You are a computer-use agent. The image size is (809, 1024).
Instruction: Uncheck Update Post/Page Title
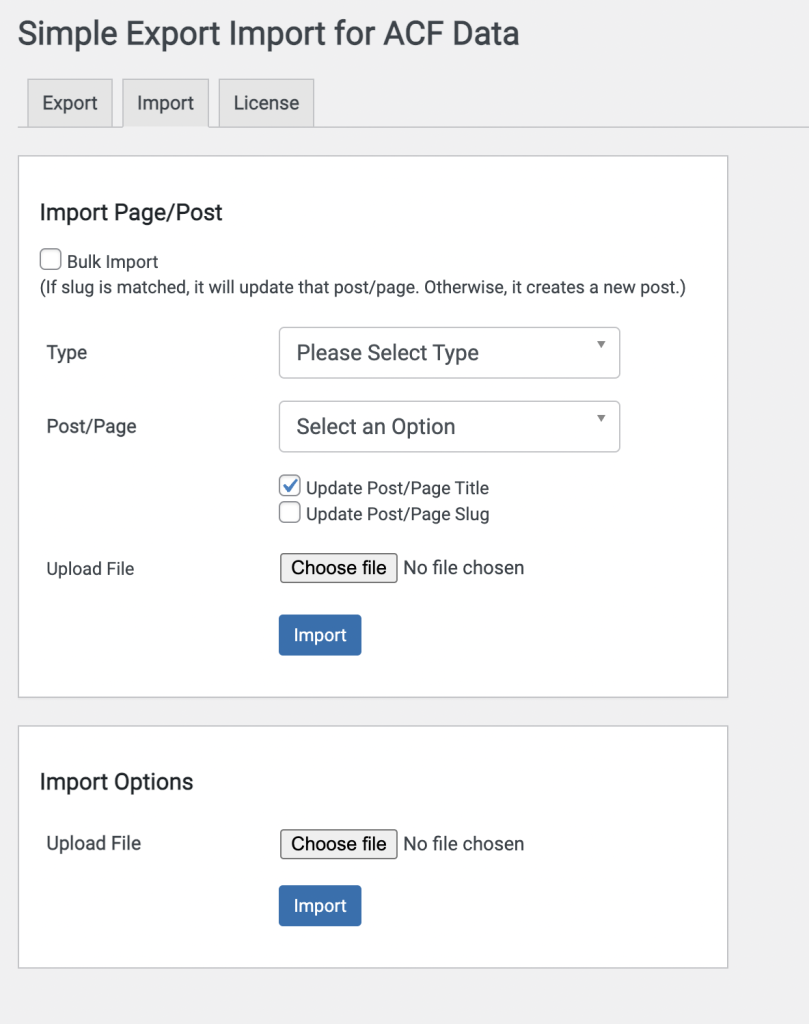[289, 485]
